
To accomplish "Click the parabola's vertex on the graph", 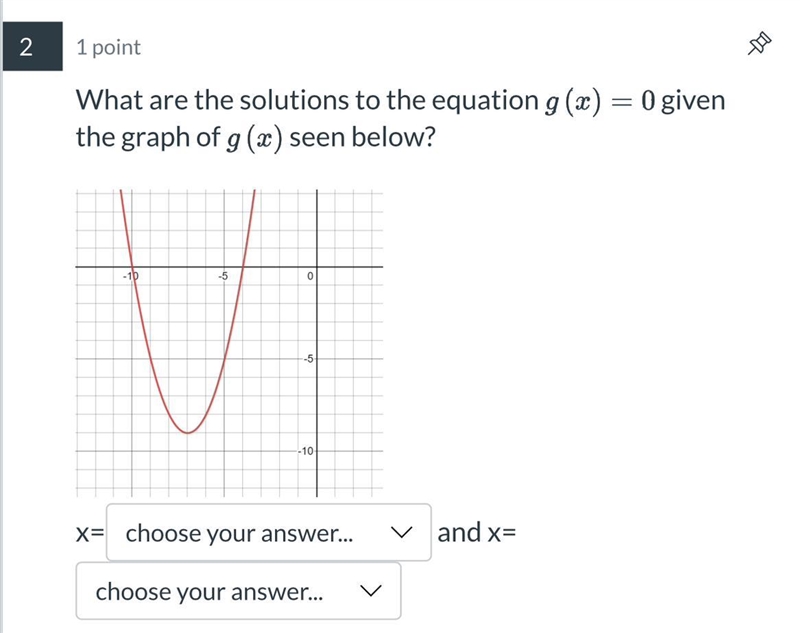I will pyautogui.click(x=188, y=433).
